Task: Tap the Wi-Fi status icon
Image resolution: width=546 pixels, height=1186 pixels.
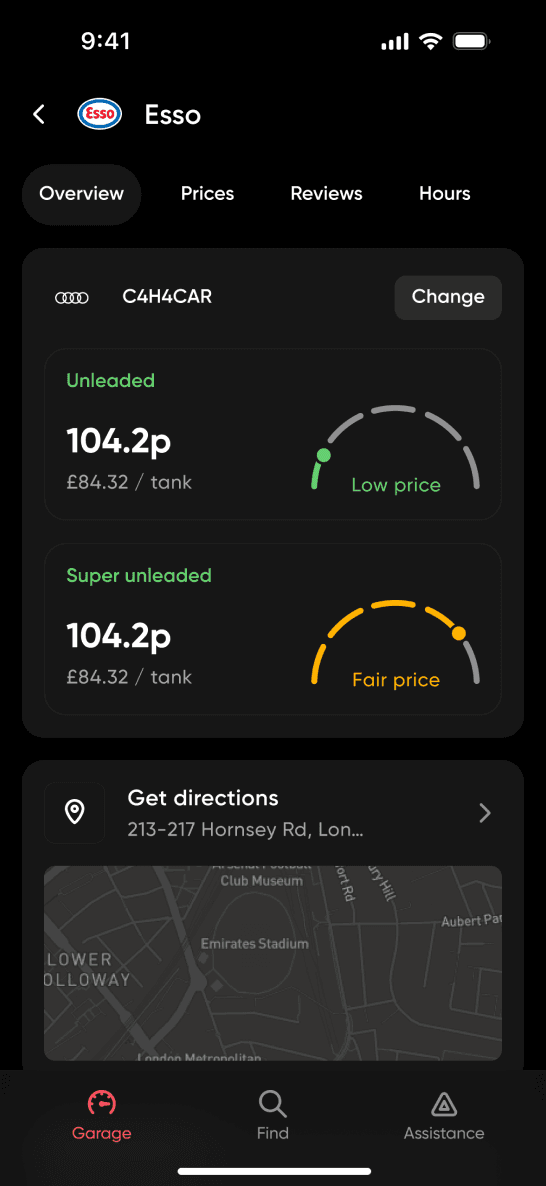Action: (x=430, y=42)
